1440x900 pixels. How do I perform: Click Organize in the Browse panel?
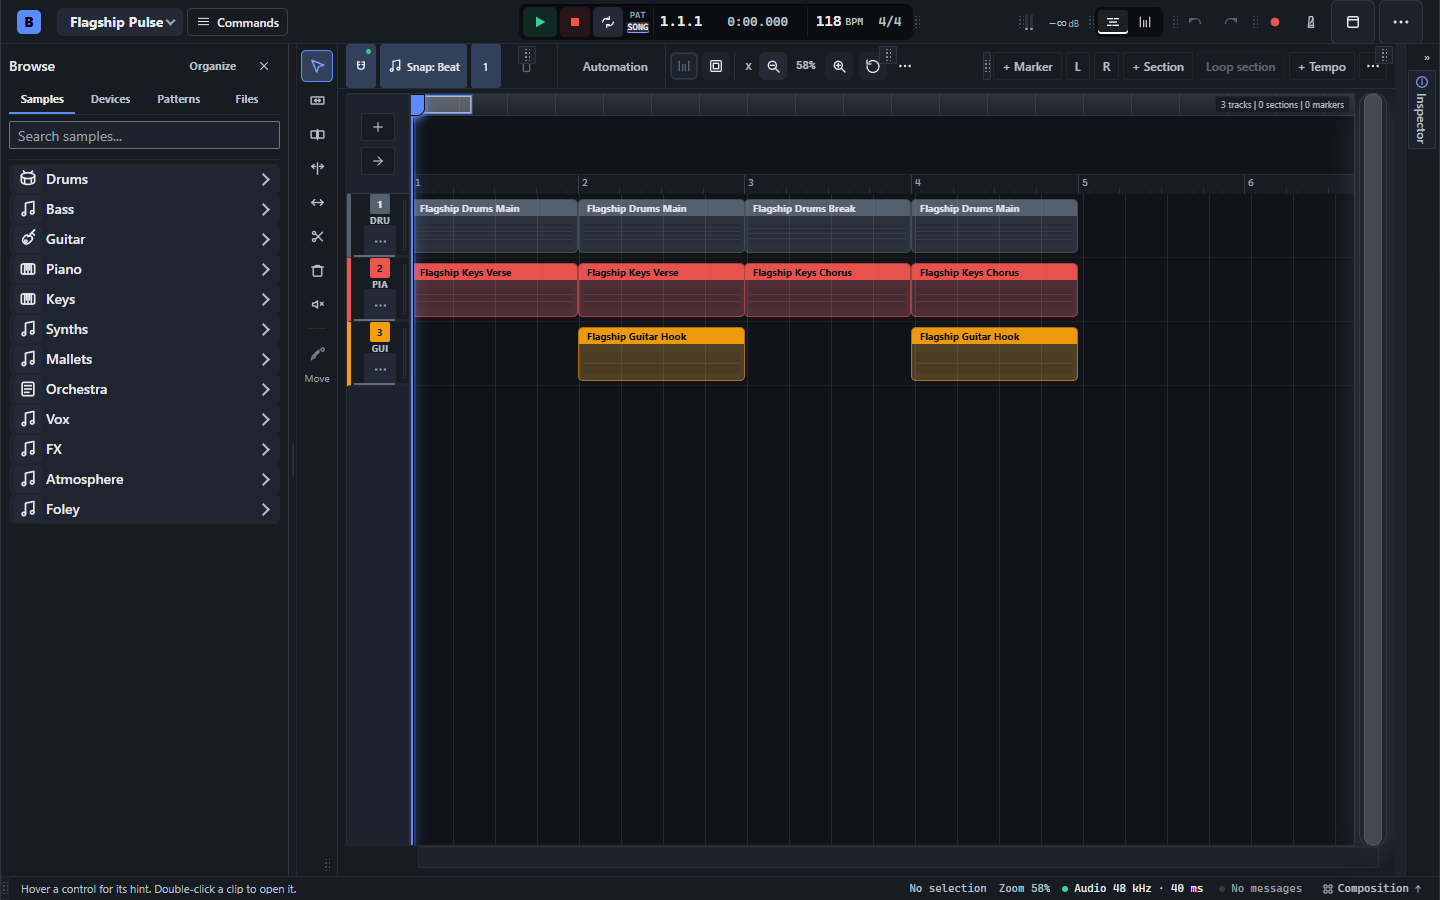point(213,66)
